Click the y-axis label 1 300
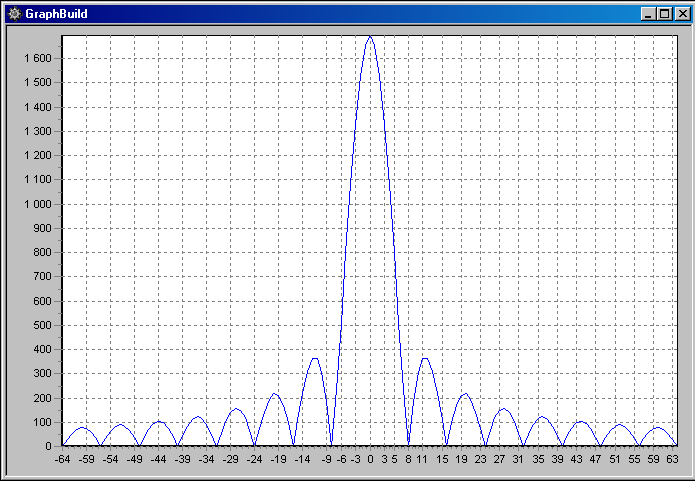 38,131
